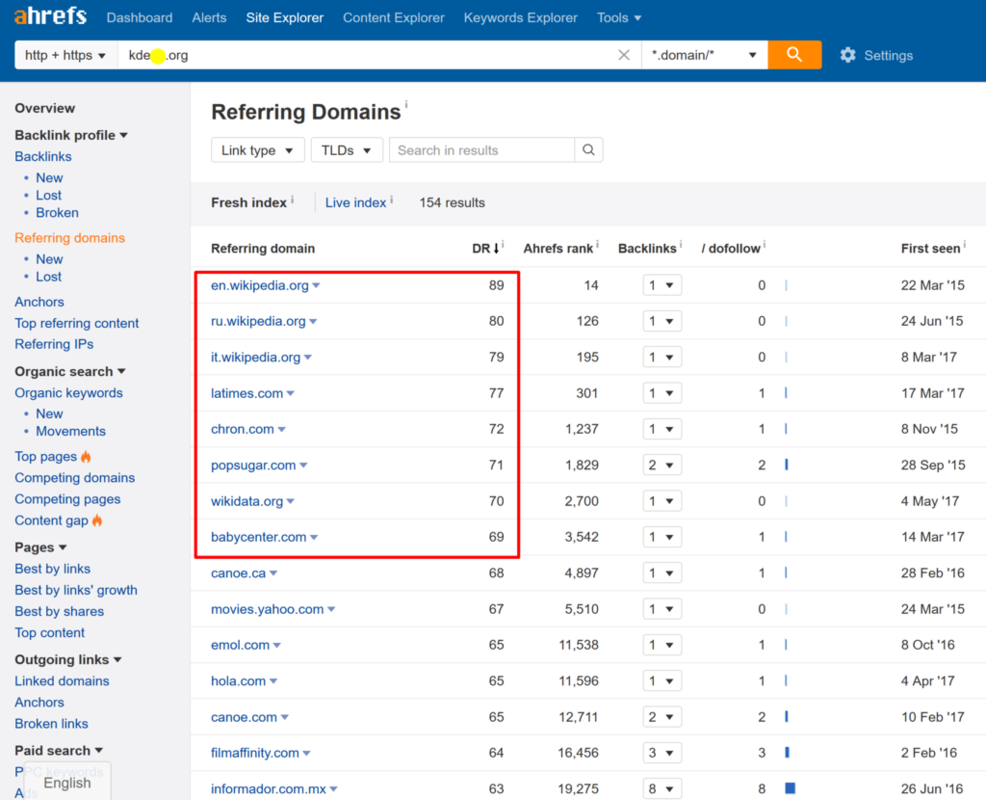The width and height of the screenshot is (986, 800).
Task: Open the http + https protocol dropdown
Action: [66, 55]
